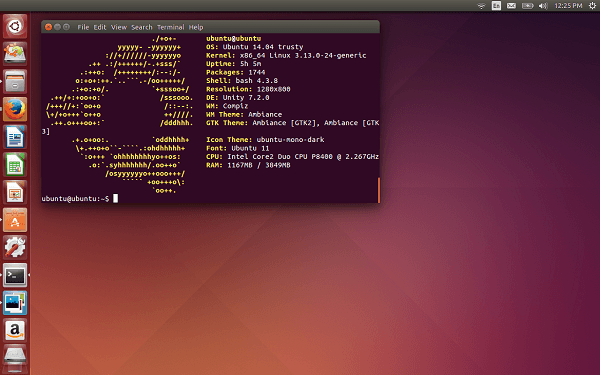Screen dimensions: 600x375
Task: Launch Firefox web browser
Action: 15,109
